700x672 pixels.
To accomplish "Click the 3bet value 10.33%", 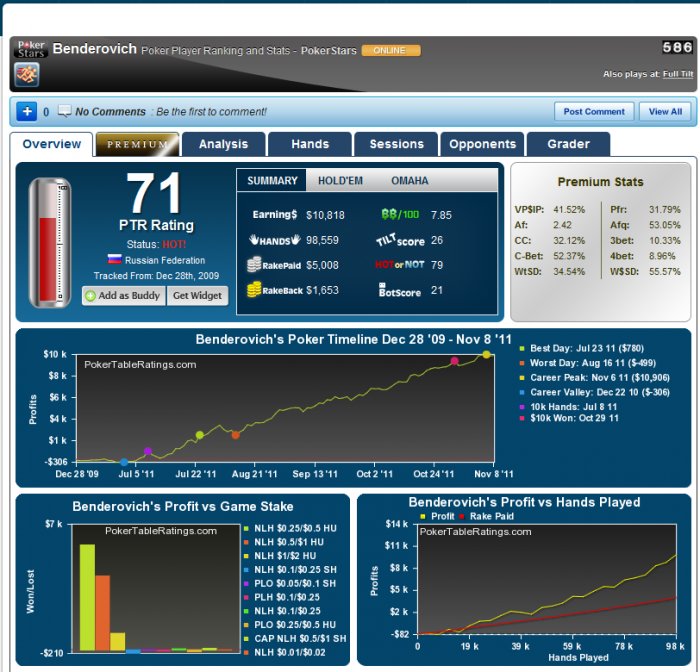I will (x=665, y=241).
